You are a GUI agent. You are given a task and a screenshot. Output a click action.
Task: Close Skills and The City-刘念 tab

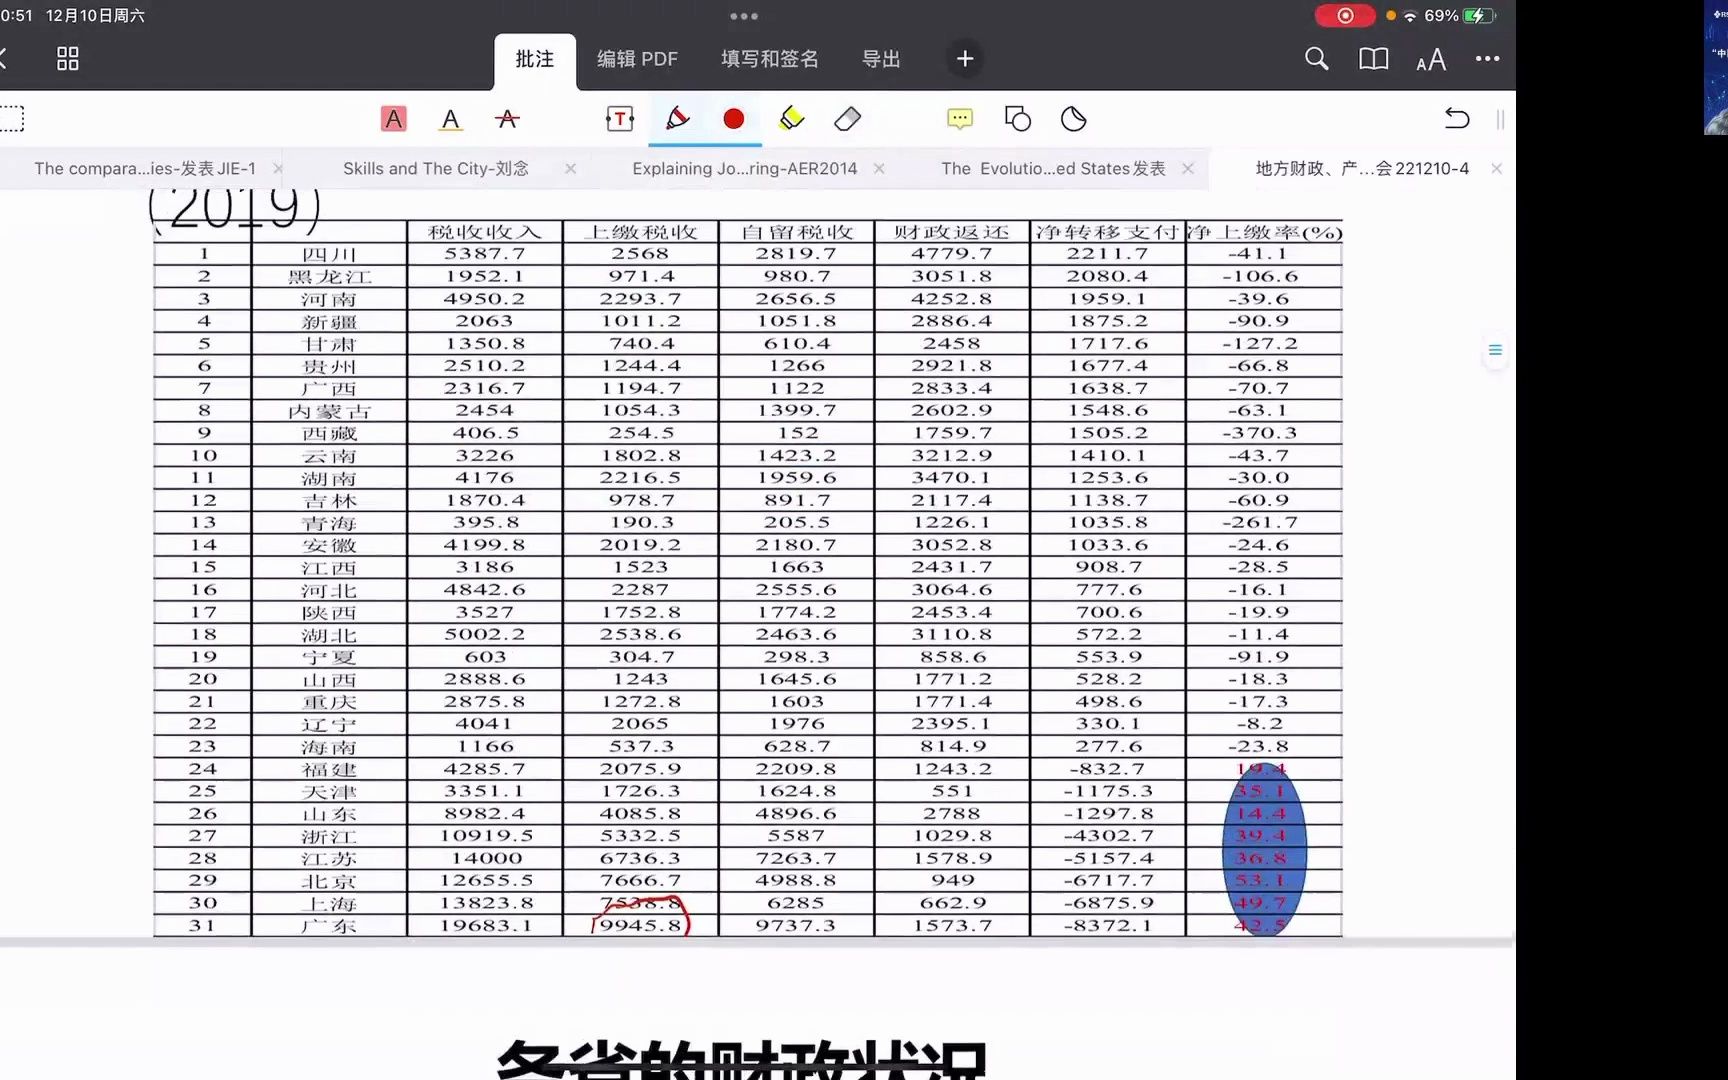(570, 169)
